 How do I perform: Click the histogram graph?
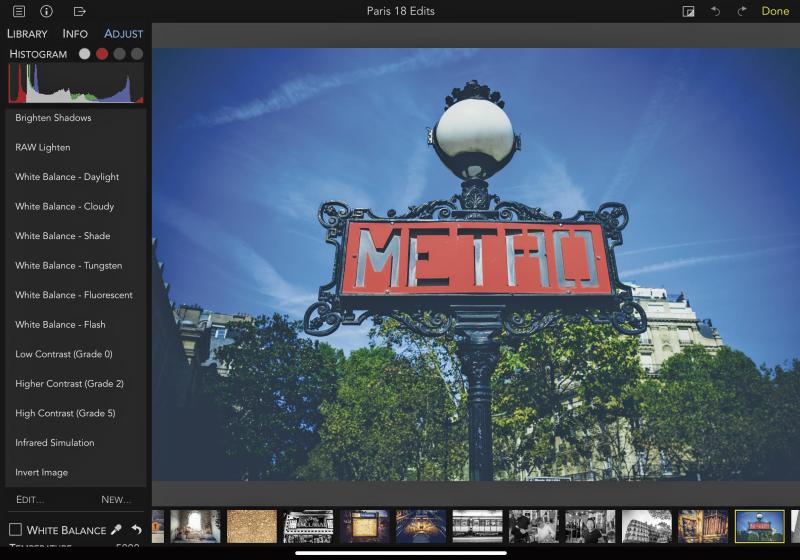[76, 84]
